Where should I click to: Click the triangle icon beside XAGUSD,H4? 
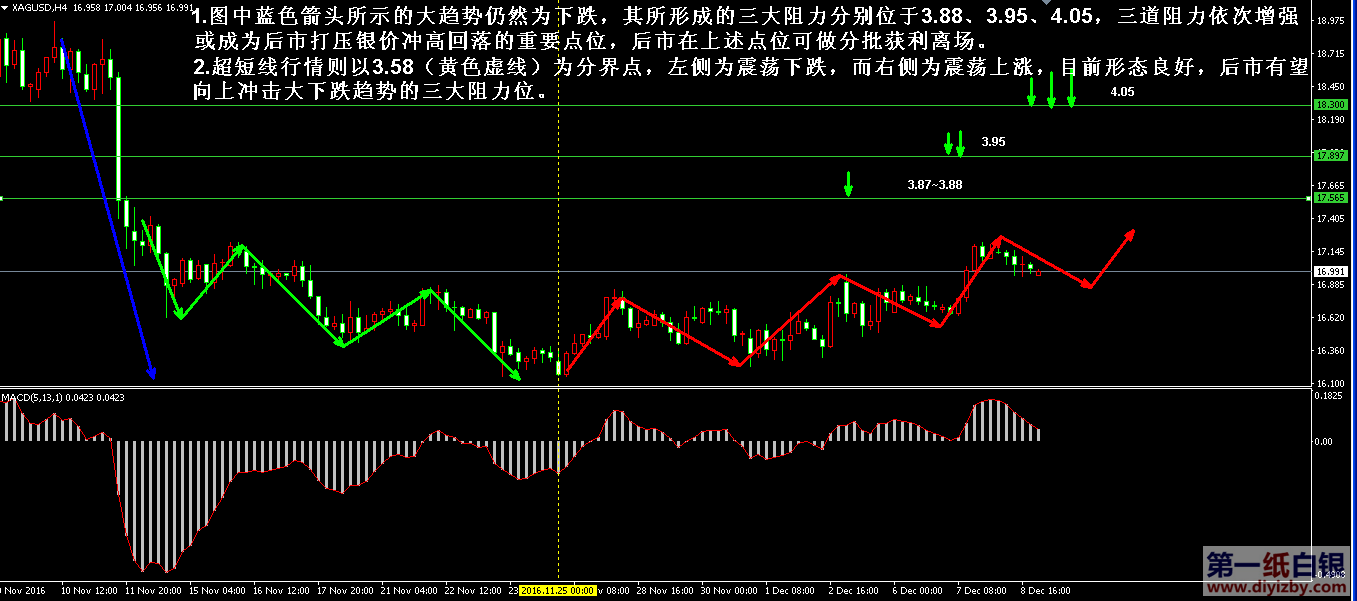click(6, 7)
